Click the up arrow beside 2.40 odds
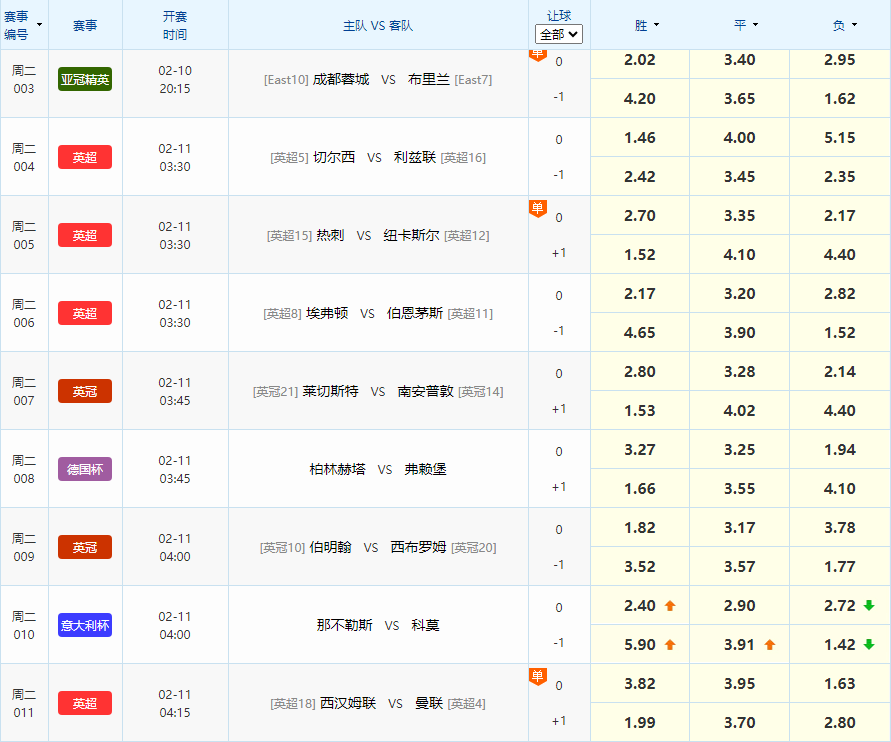 (670, 606)
